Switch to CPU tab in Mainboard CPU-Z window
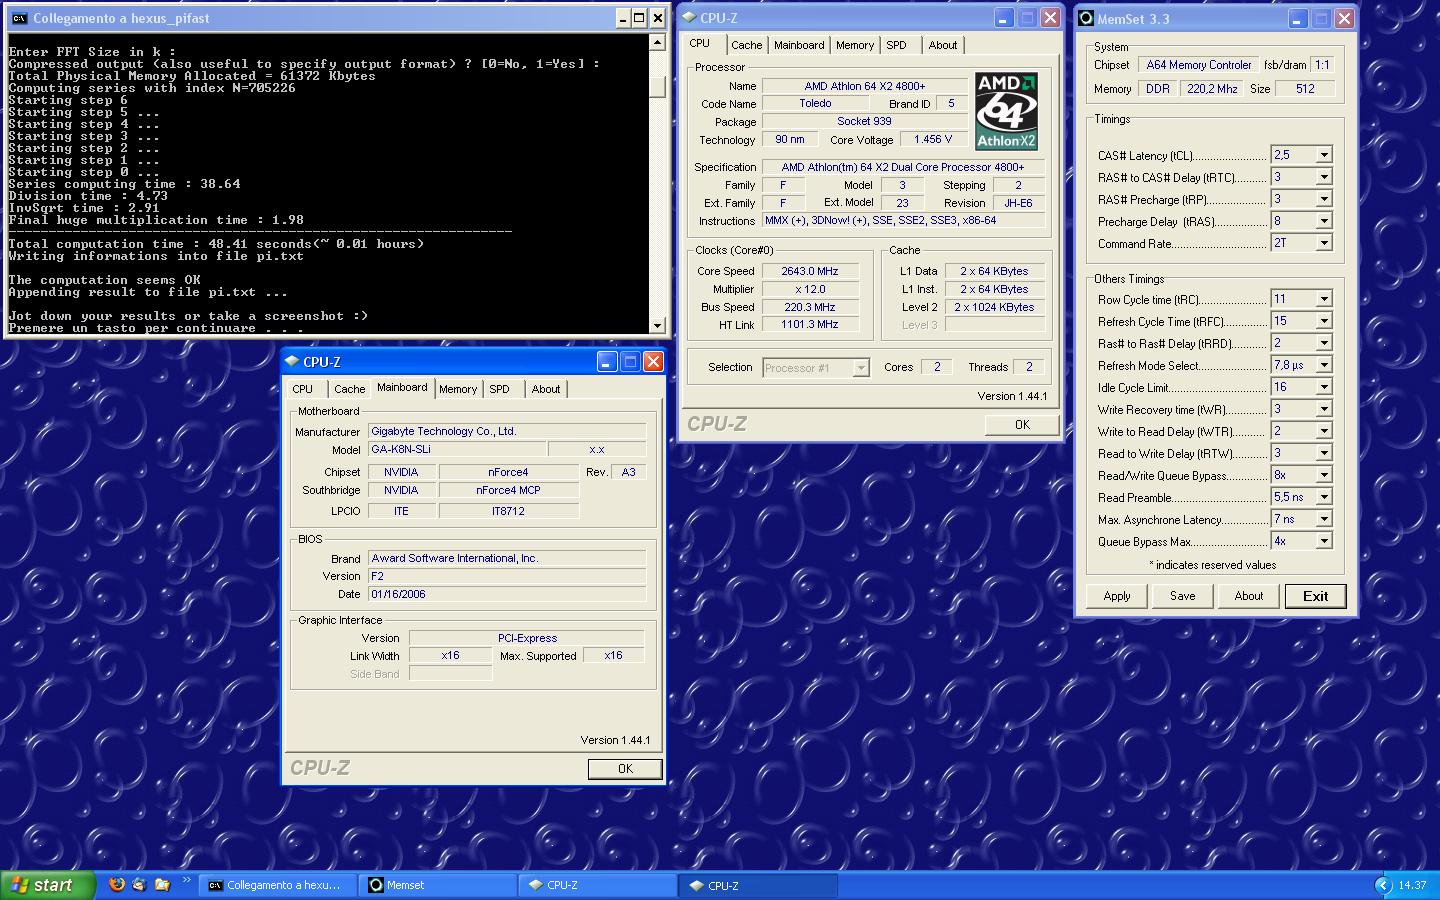This screenshot has height=900, width=1440. (303, 389)
